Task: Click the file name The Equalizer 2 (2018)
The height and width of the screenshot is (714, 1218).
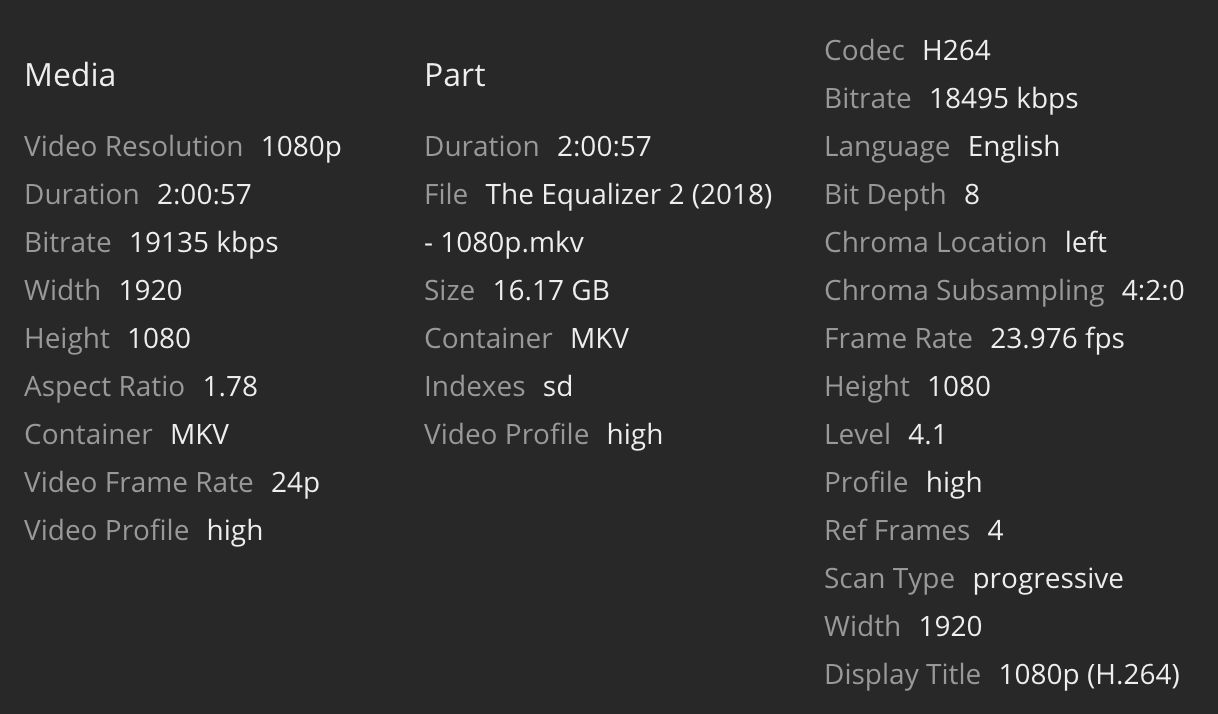Action: click(628, 194)
